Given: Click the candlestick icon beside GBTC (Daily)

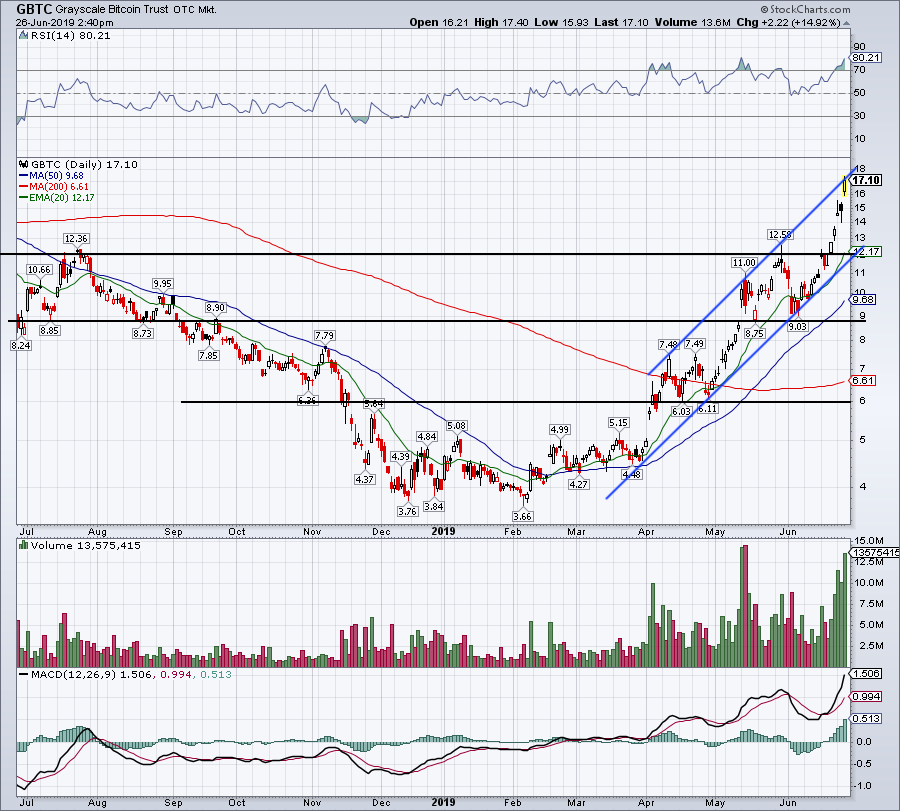Looking at the screenshot, I should (24, 164).
